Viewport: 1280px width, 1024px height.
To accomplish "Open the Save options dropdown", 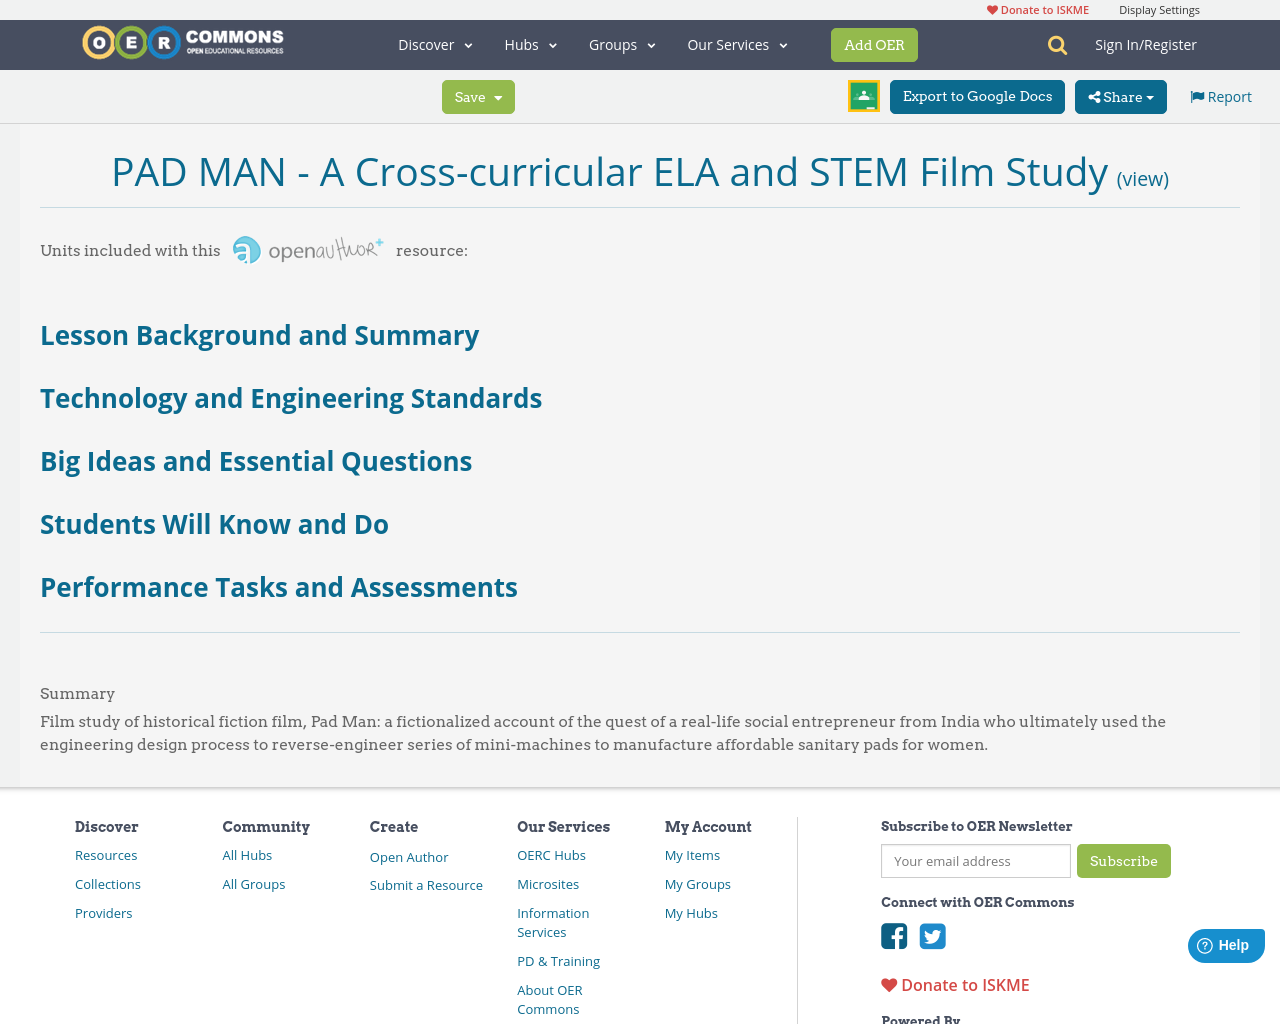I will pyautogui.click(x=478, y=96).
